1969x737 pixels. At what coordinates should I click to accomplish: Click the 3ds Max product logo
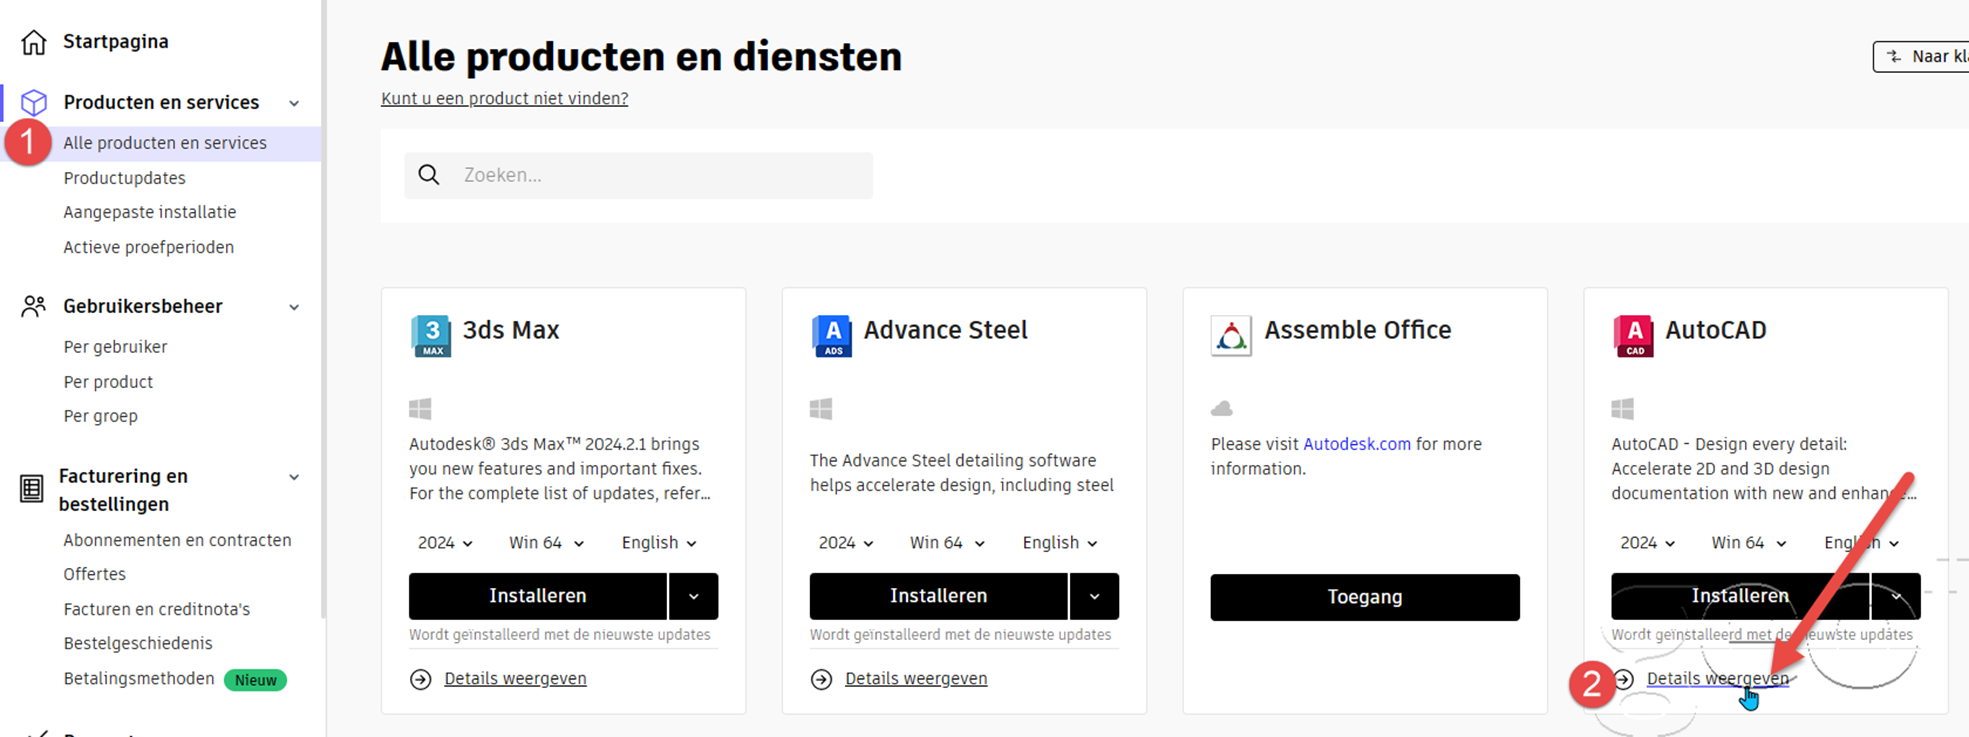point(431,335)
